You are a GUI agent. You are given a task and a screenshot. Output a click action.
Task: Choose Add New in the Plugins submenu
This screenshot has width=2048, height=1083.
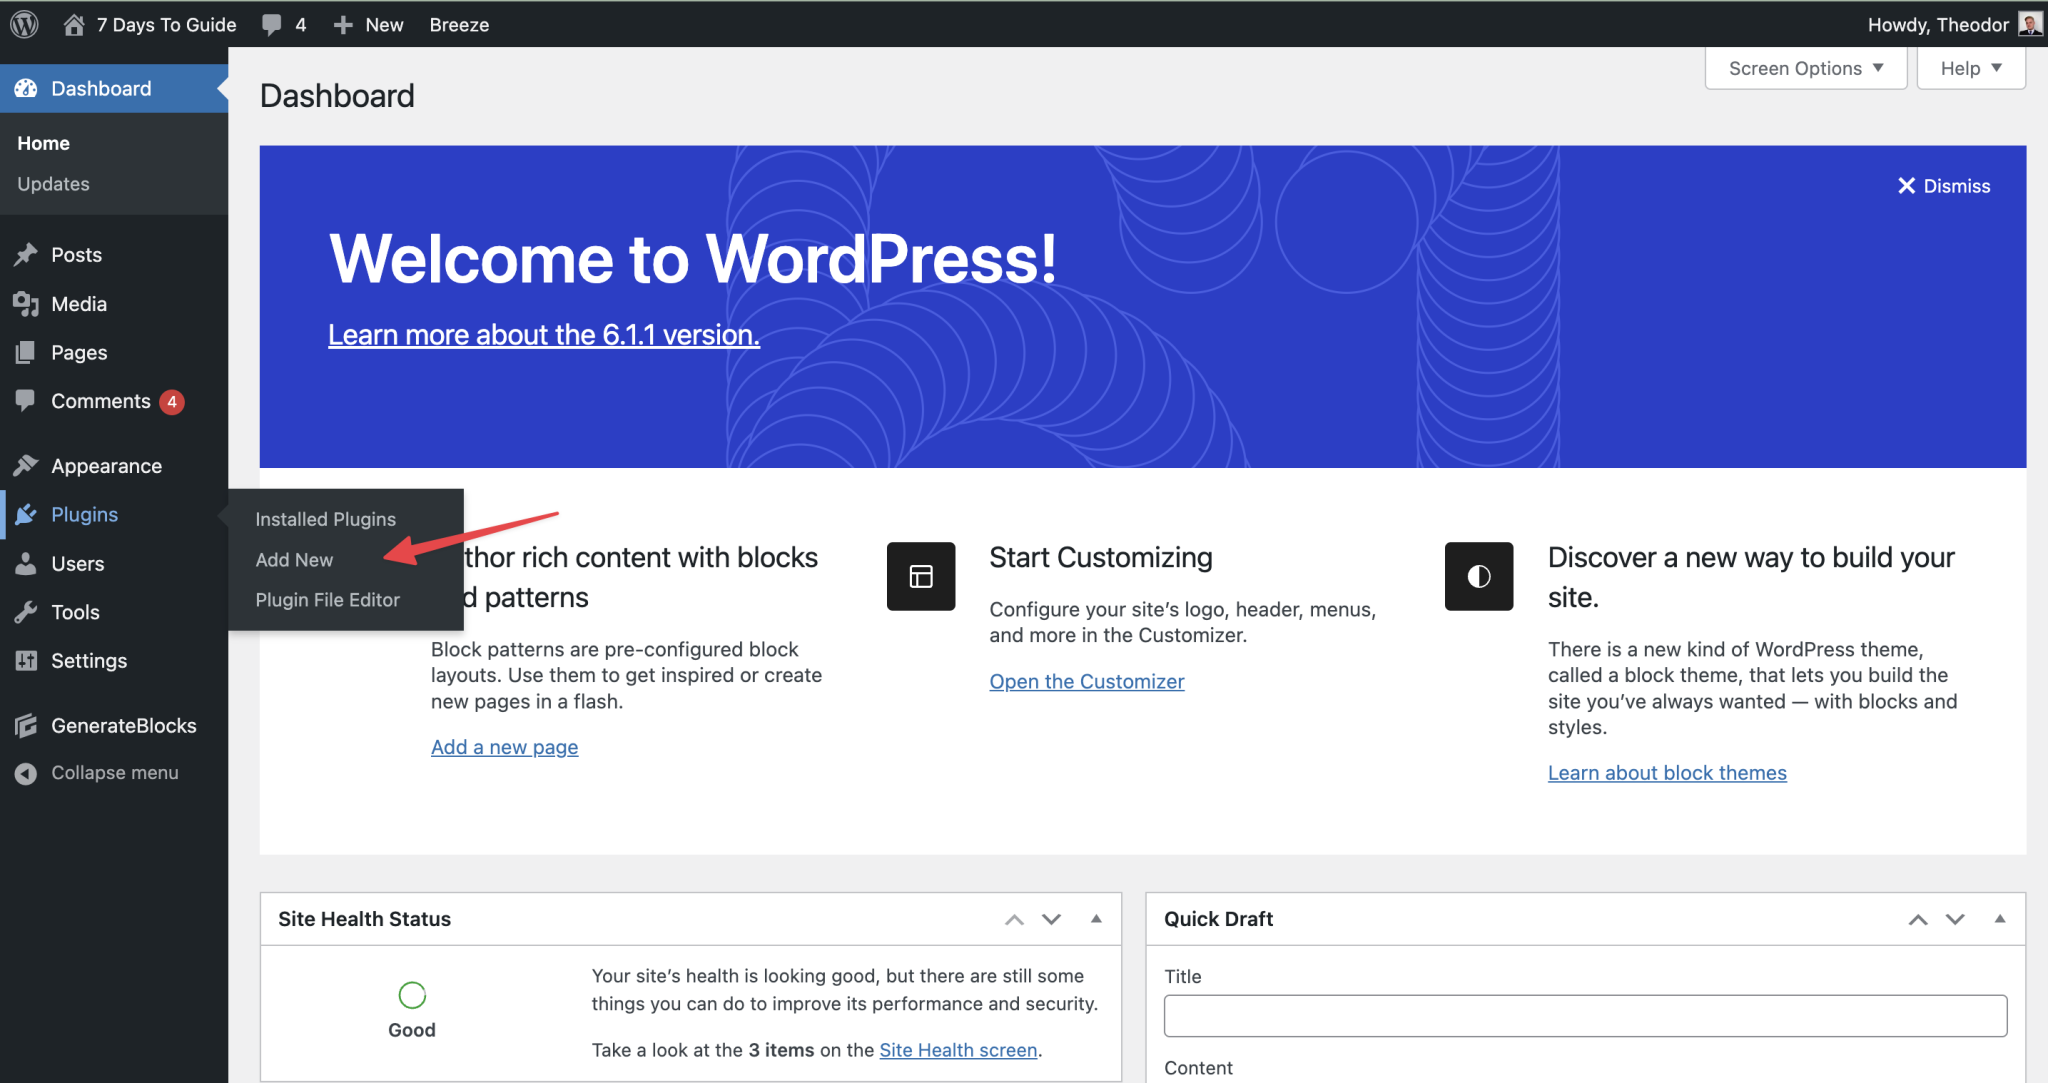(294, 560)
